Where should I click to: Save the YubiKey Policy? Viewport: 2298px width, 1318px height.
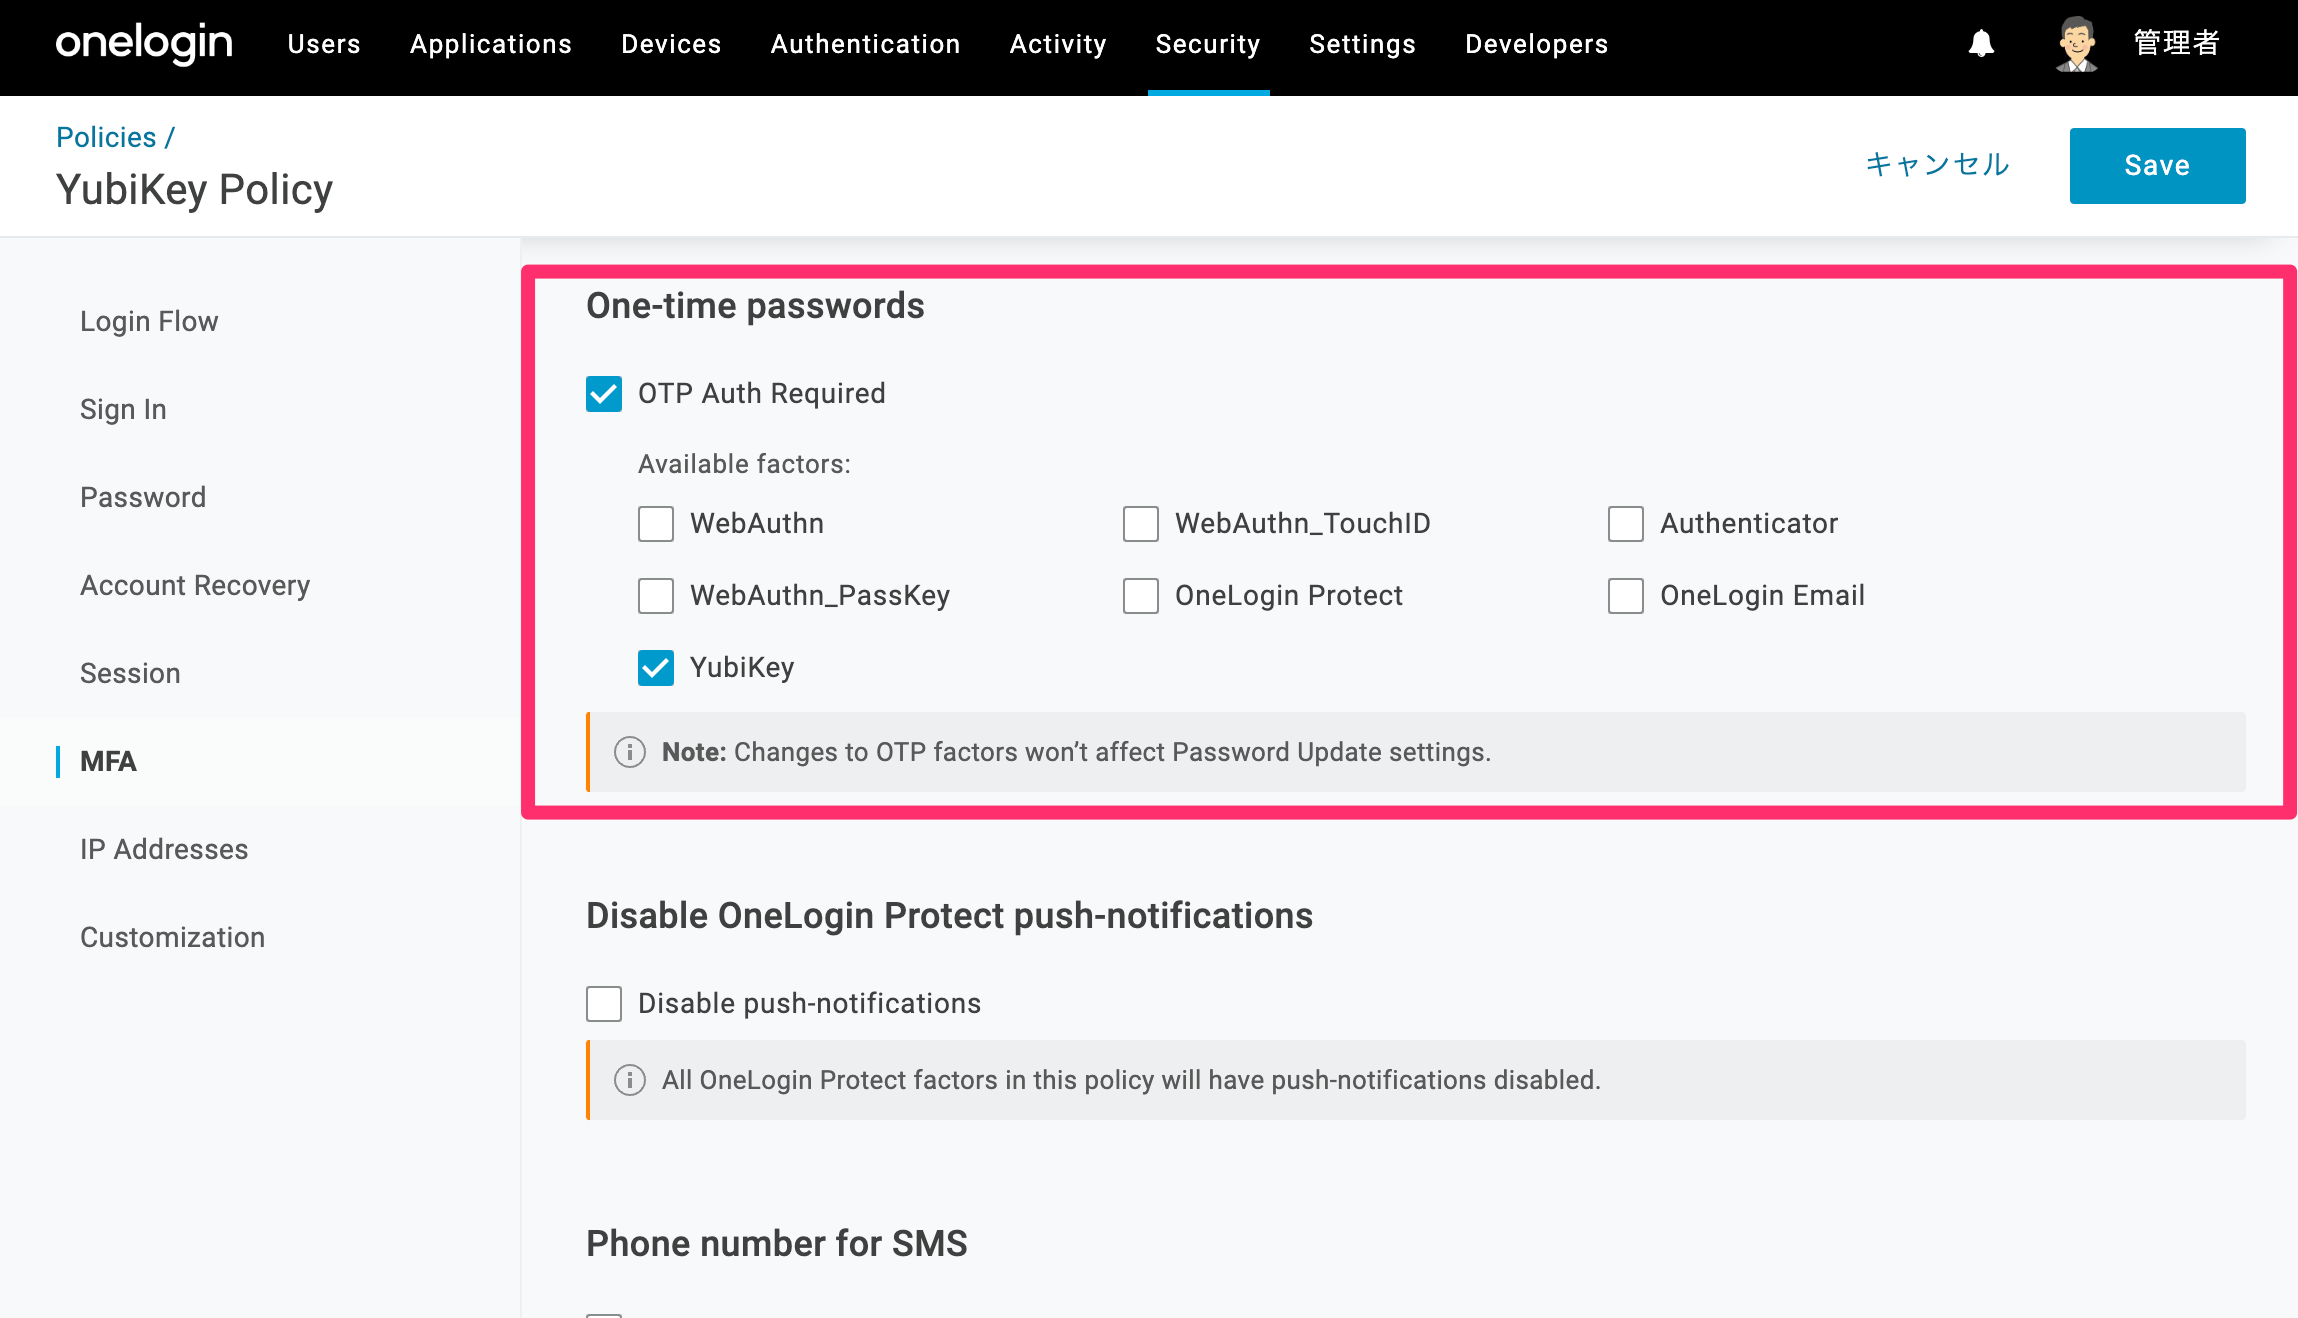click(x=2158, y=166)
